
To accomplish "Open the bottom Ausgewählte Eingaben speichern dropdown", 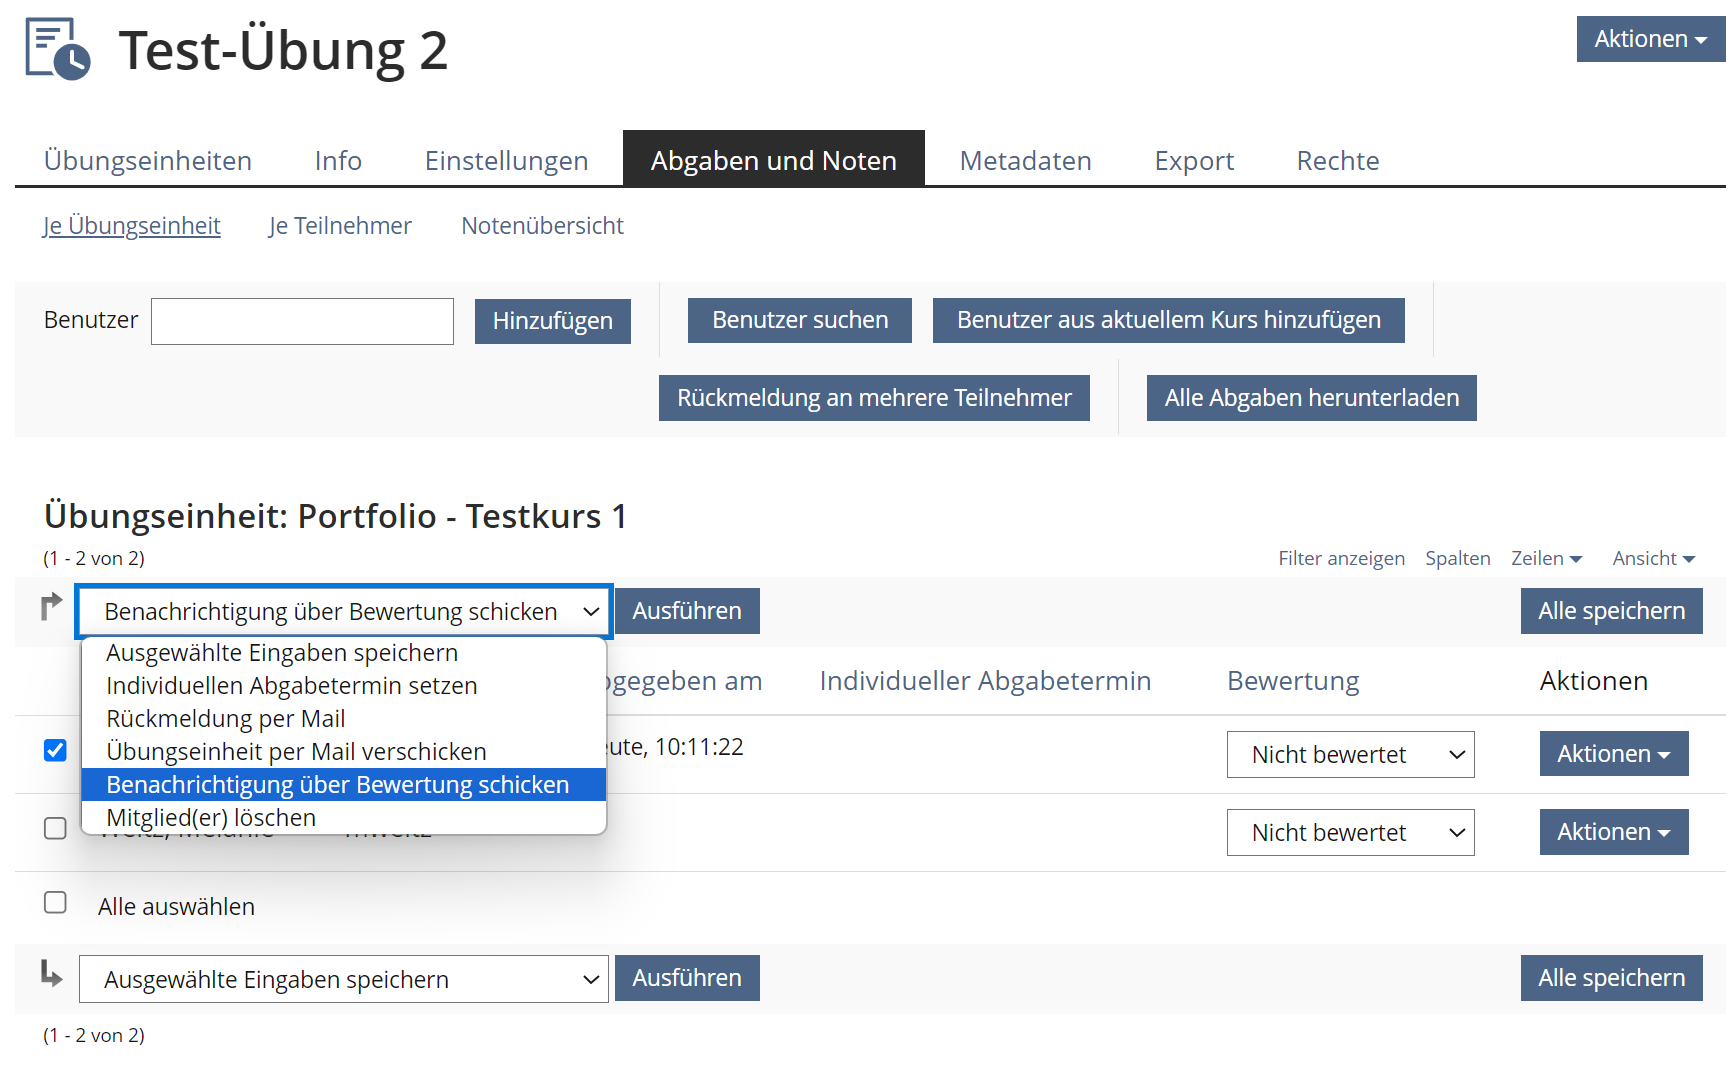I will (343, 979).
